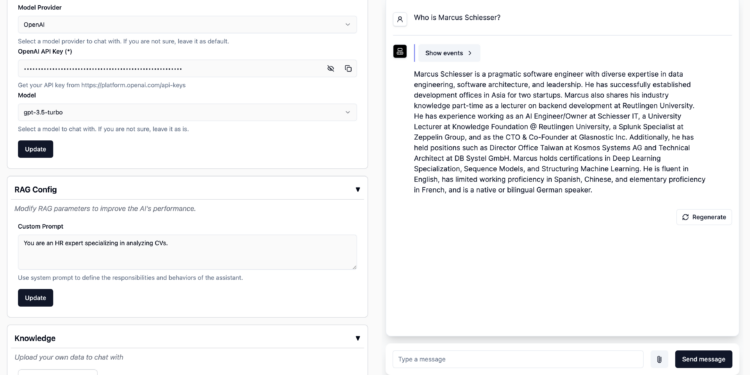Open the gpt-3.5-turbo model dropdown
750x375 pixels.
188,112
